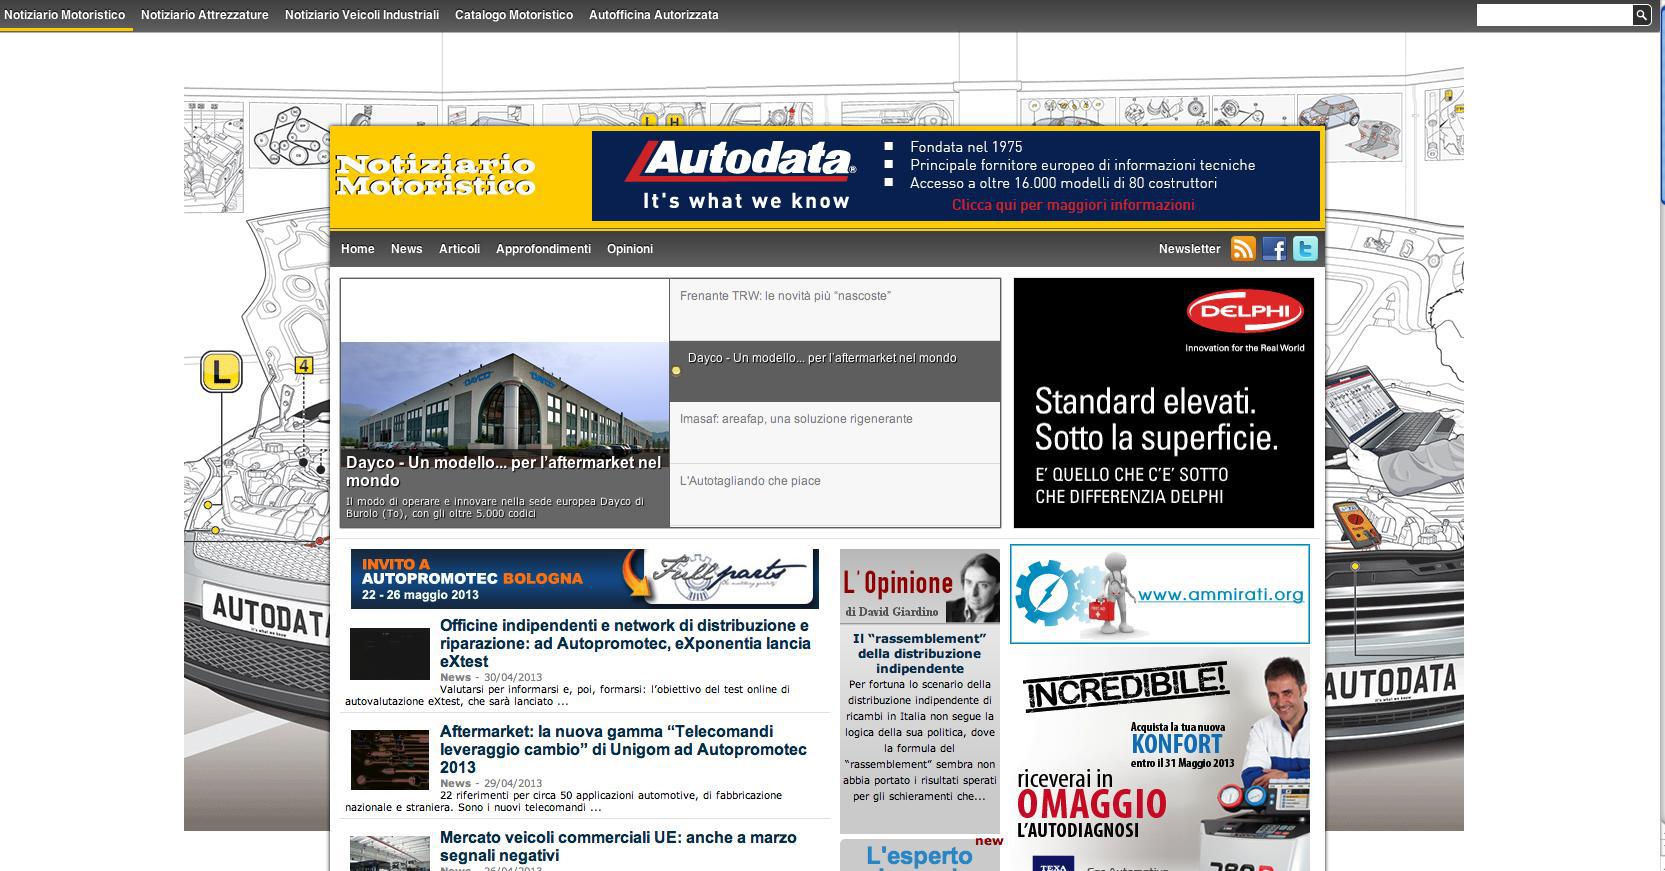Click the yellow dot slider indicator
The width and height of the screenshot is (1665, 871).
[676, 371]
